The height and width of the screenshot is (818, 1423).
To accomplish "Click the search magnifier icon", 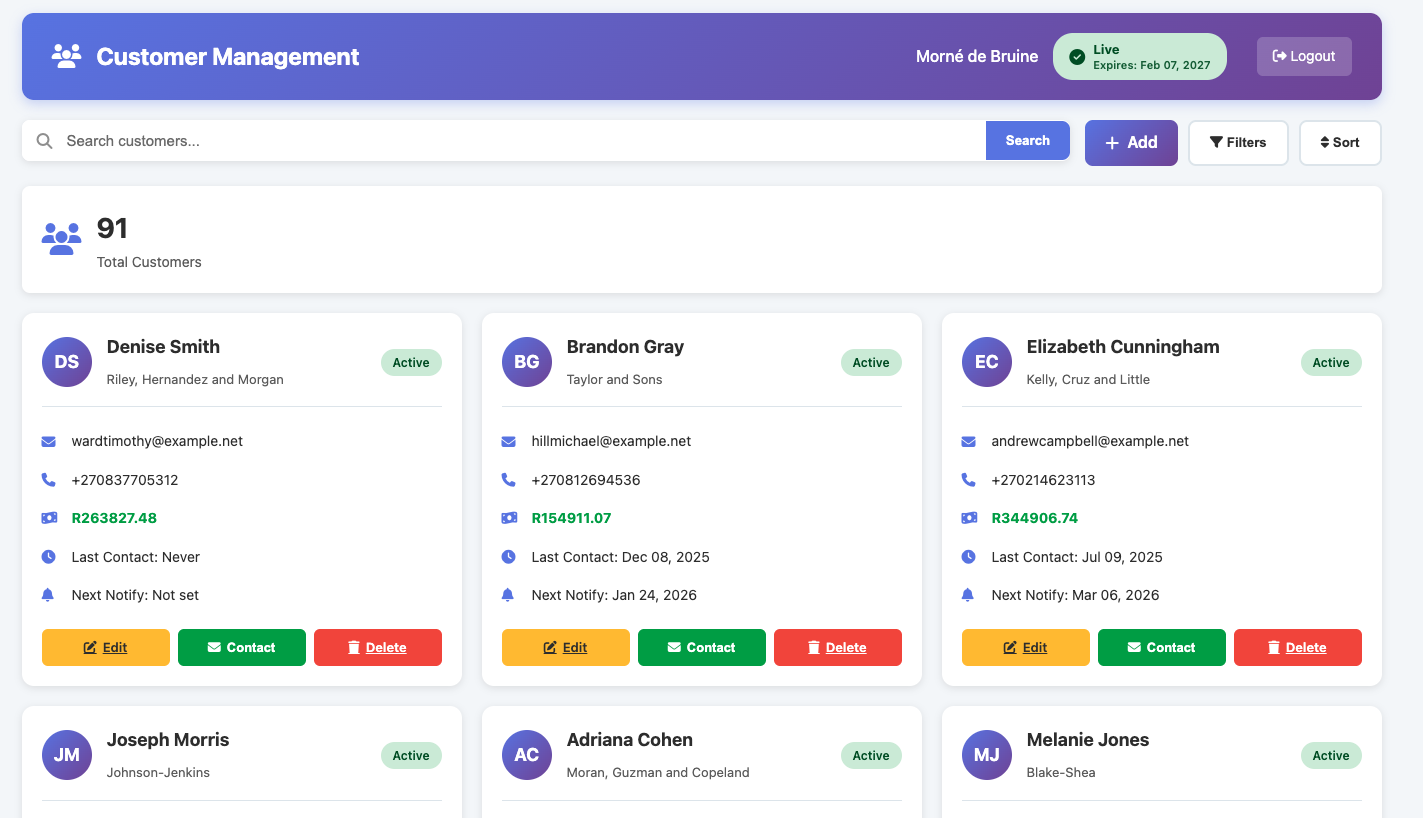I will (x=44, y=141).
